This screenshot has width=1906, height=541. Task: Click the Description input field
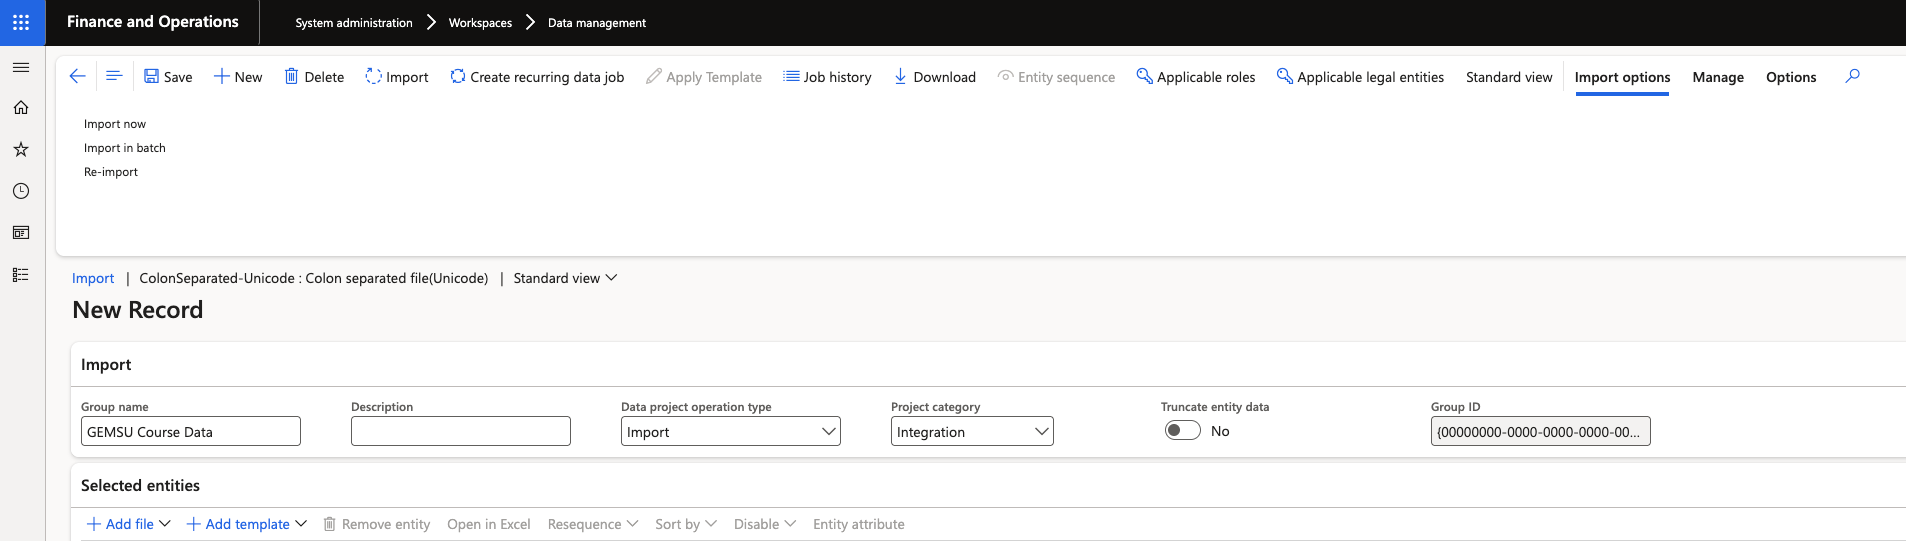tap(461, 431)
